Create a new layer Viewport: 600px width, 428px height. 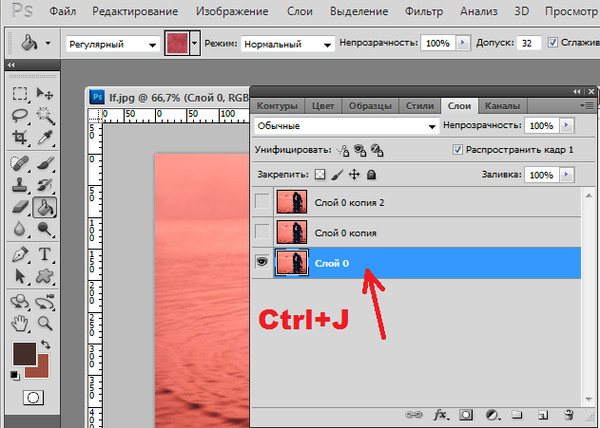[x=543, y=415]
